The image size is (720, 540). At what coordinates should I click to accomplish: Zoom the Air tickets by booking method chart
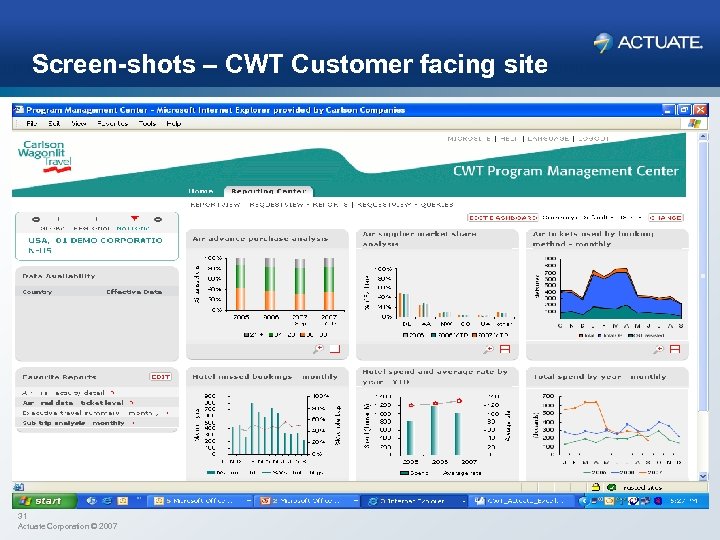(x=658, y=349)
